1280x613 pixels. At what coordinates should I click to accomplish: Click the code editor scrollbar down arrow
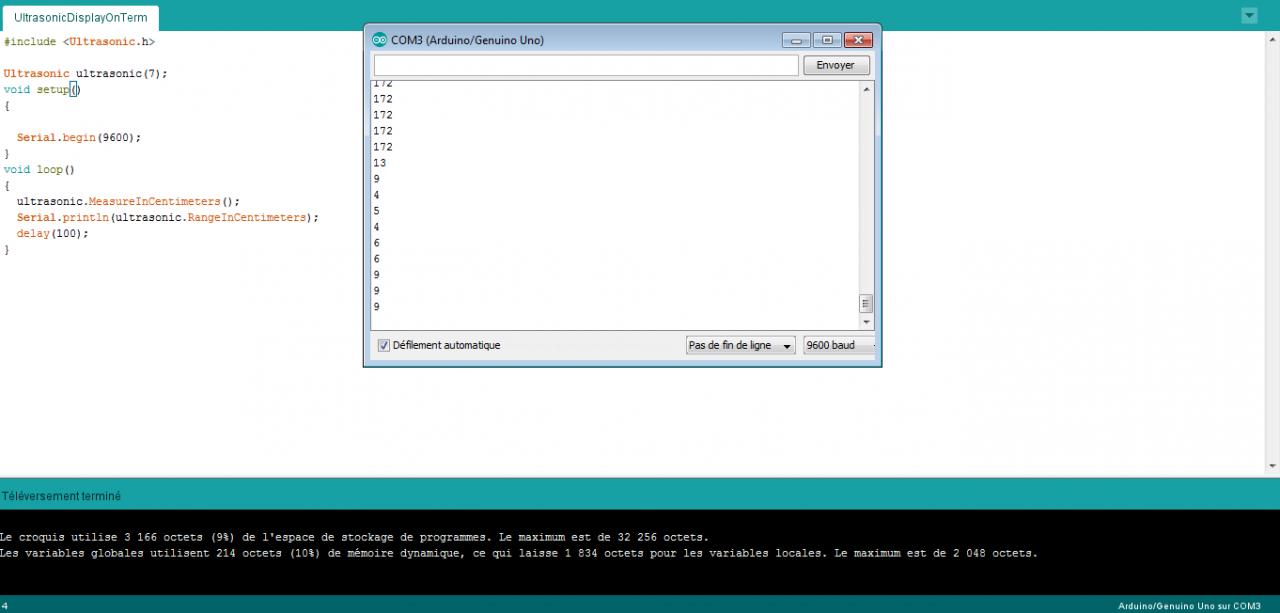pos(1272,466)
